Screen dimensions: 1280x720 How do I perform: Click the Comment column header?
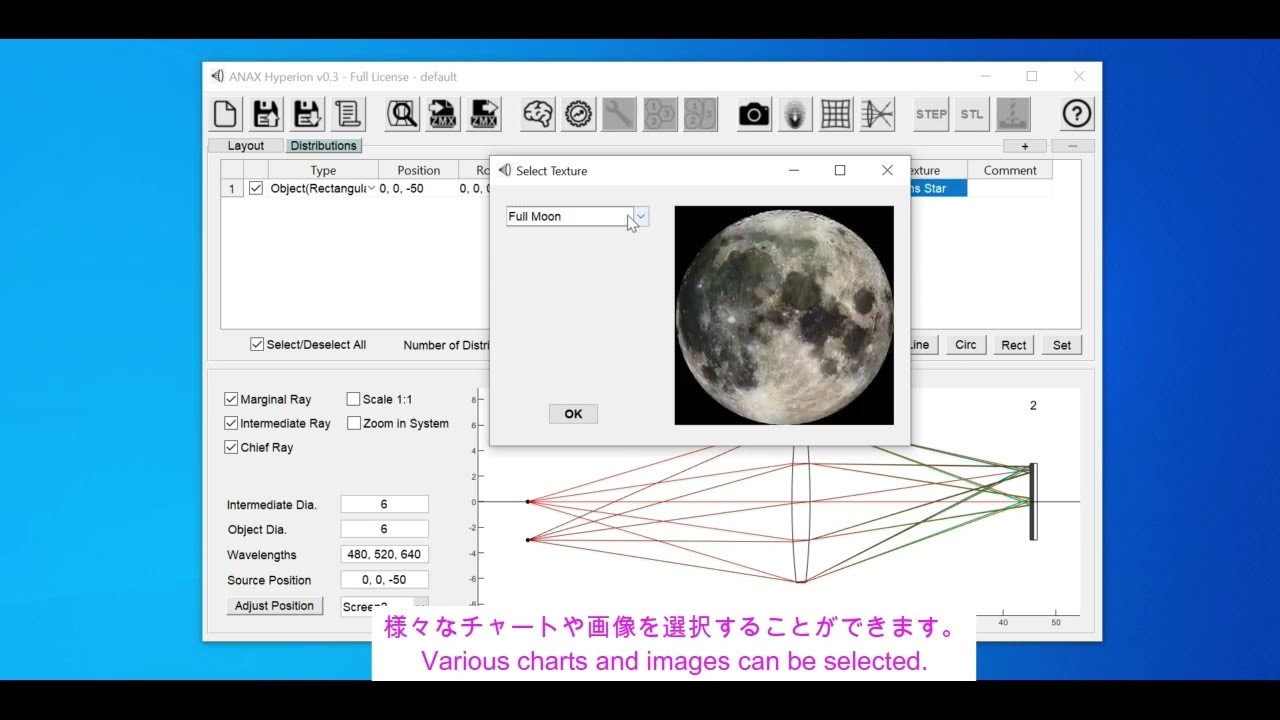(1010, 170)
